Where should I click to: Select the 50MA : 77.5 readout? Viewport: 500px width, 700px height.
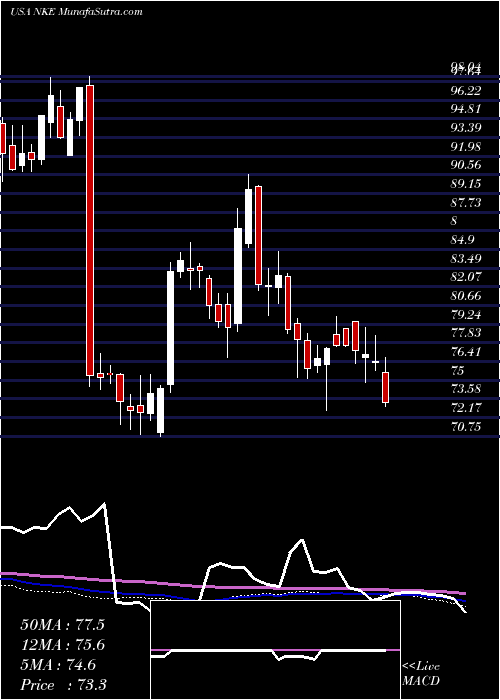[62, 625]
